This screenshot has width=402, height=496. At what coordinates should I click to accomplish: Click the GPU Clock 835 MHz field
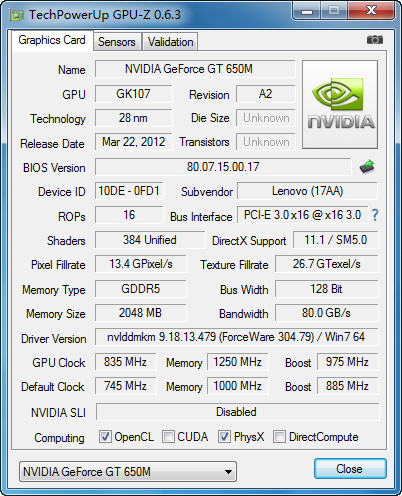126,362
